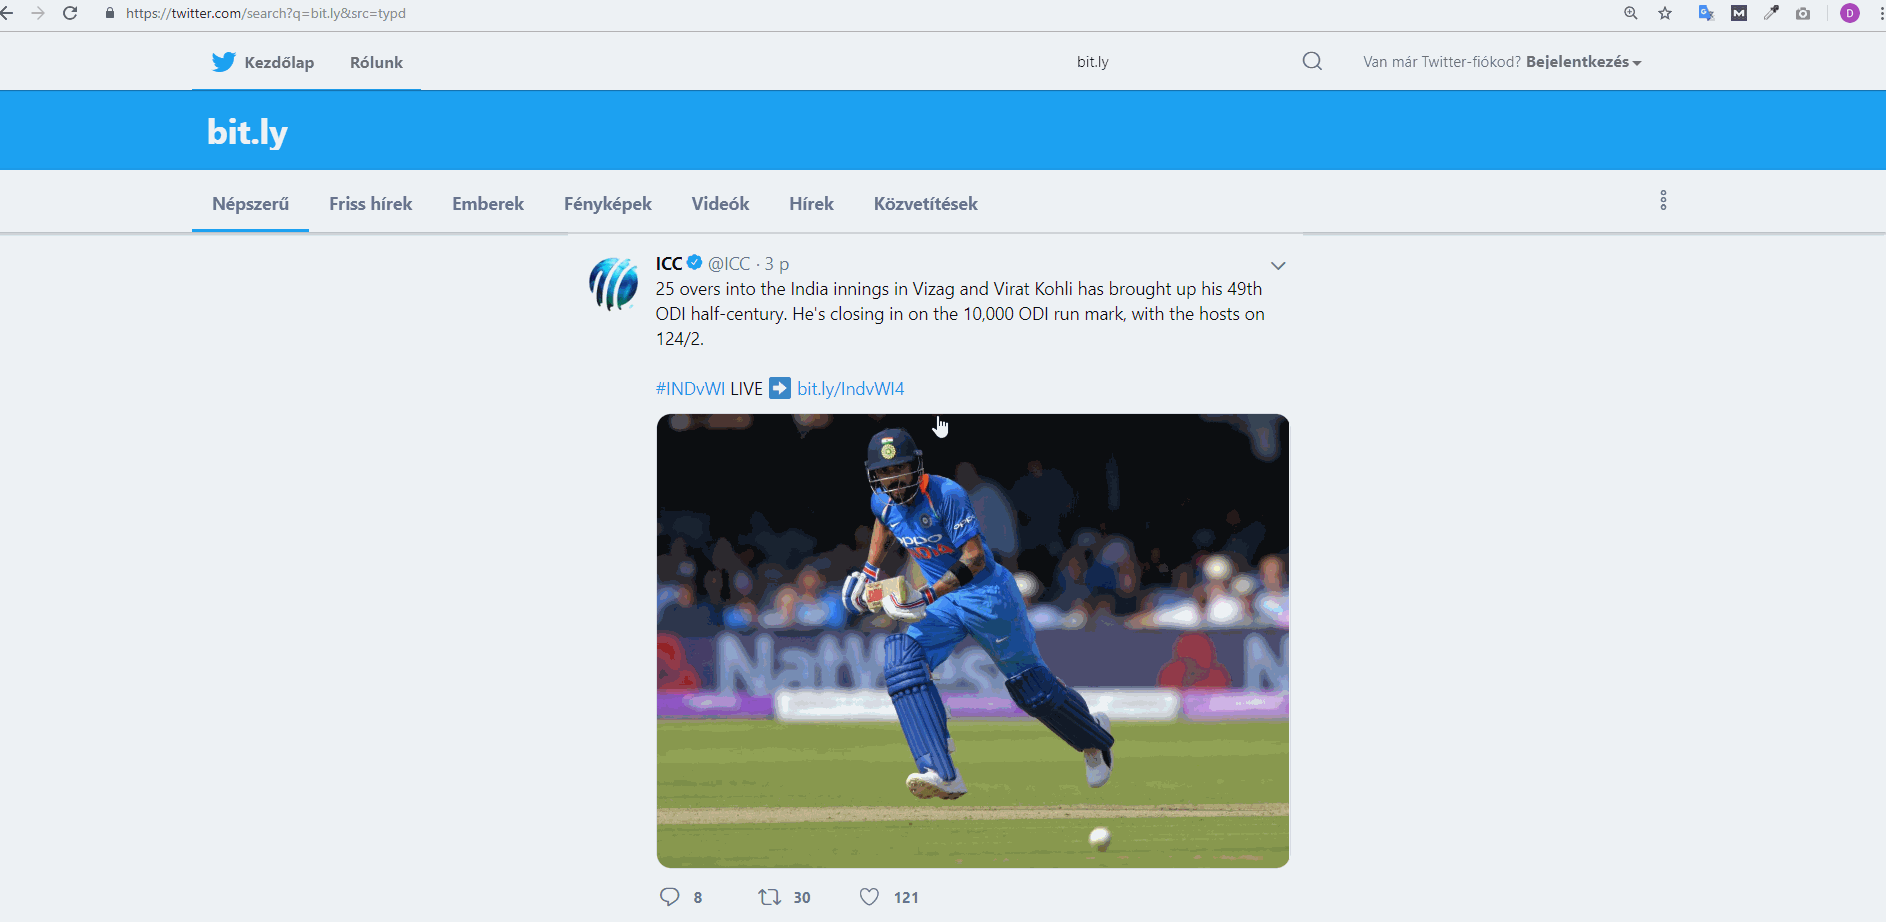Click the zoom magnifier icon in address bar
The image size is (1886, 922).
[x=1631, y=13]
